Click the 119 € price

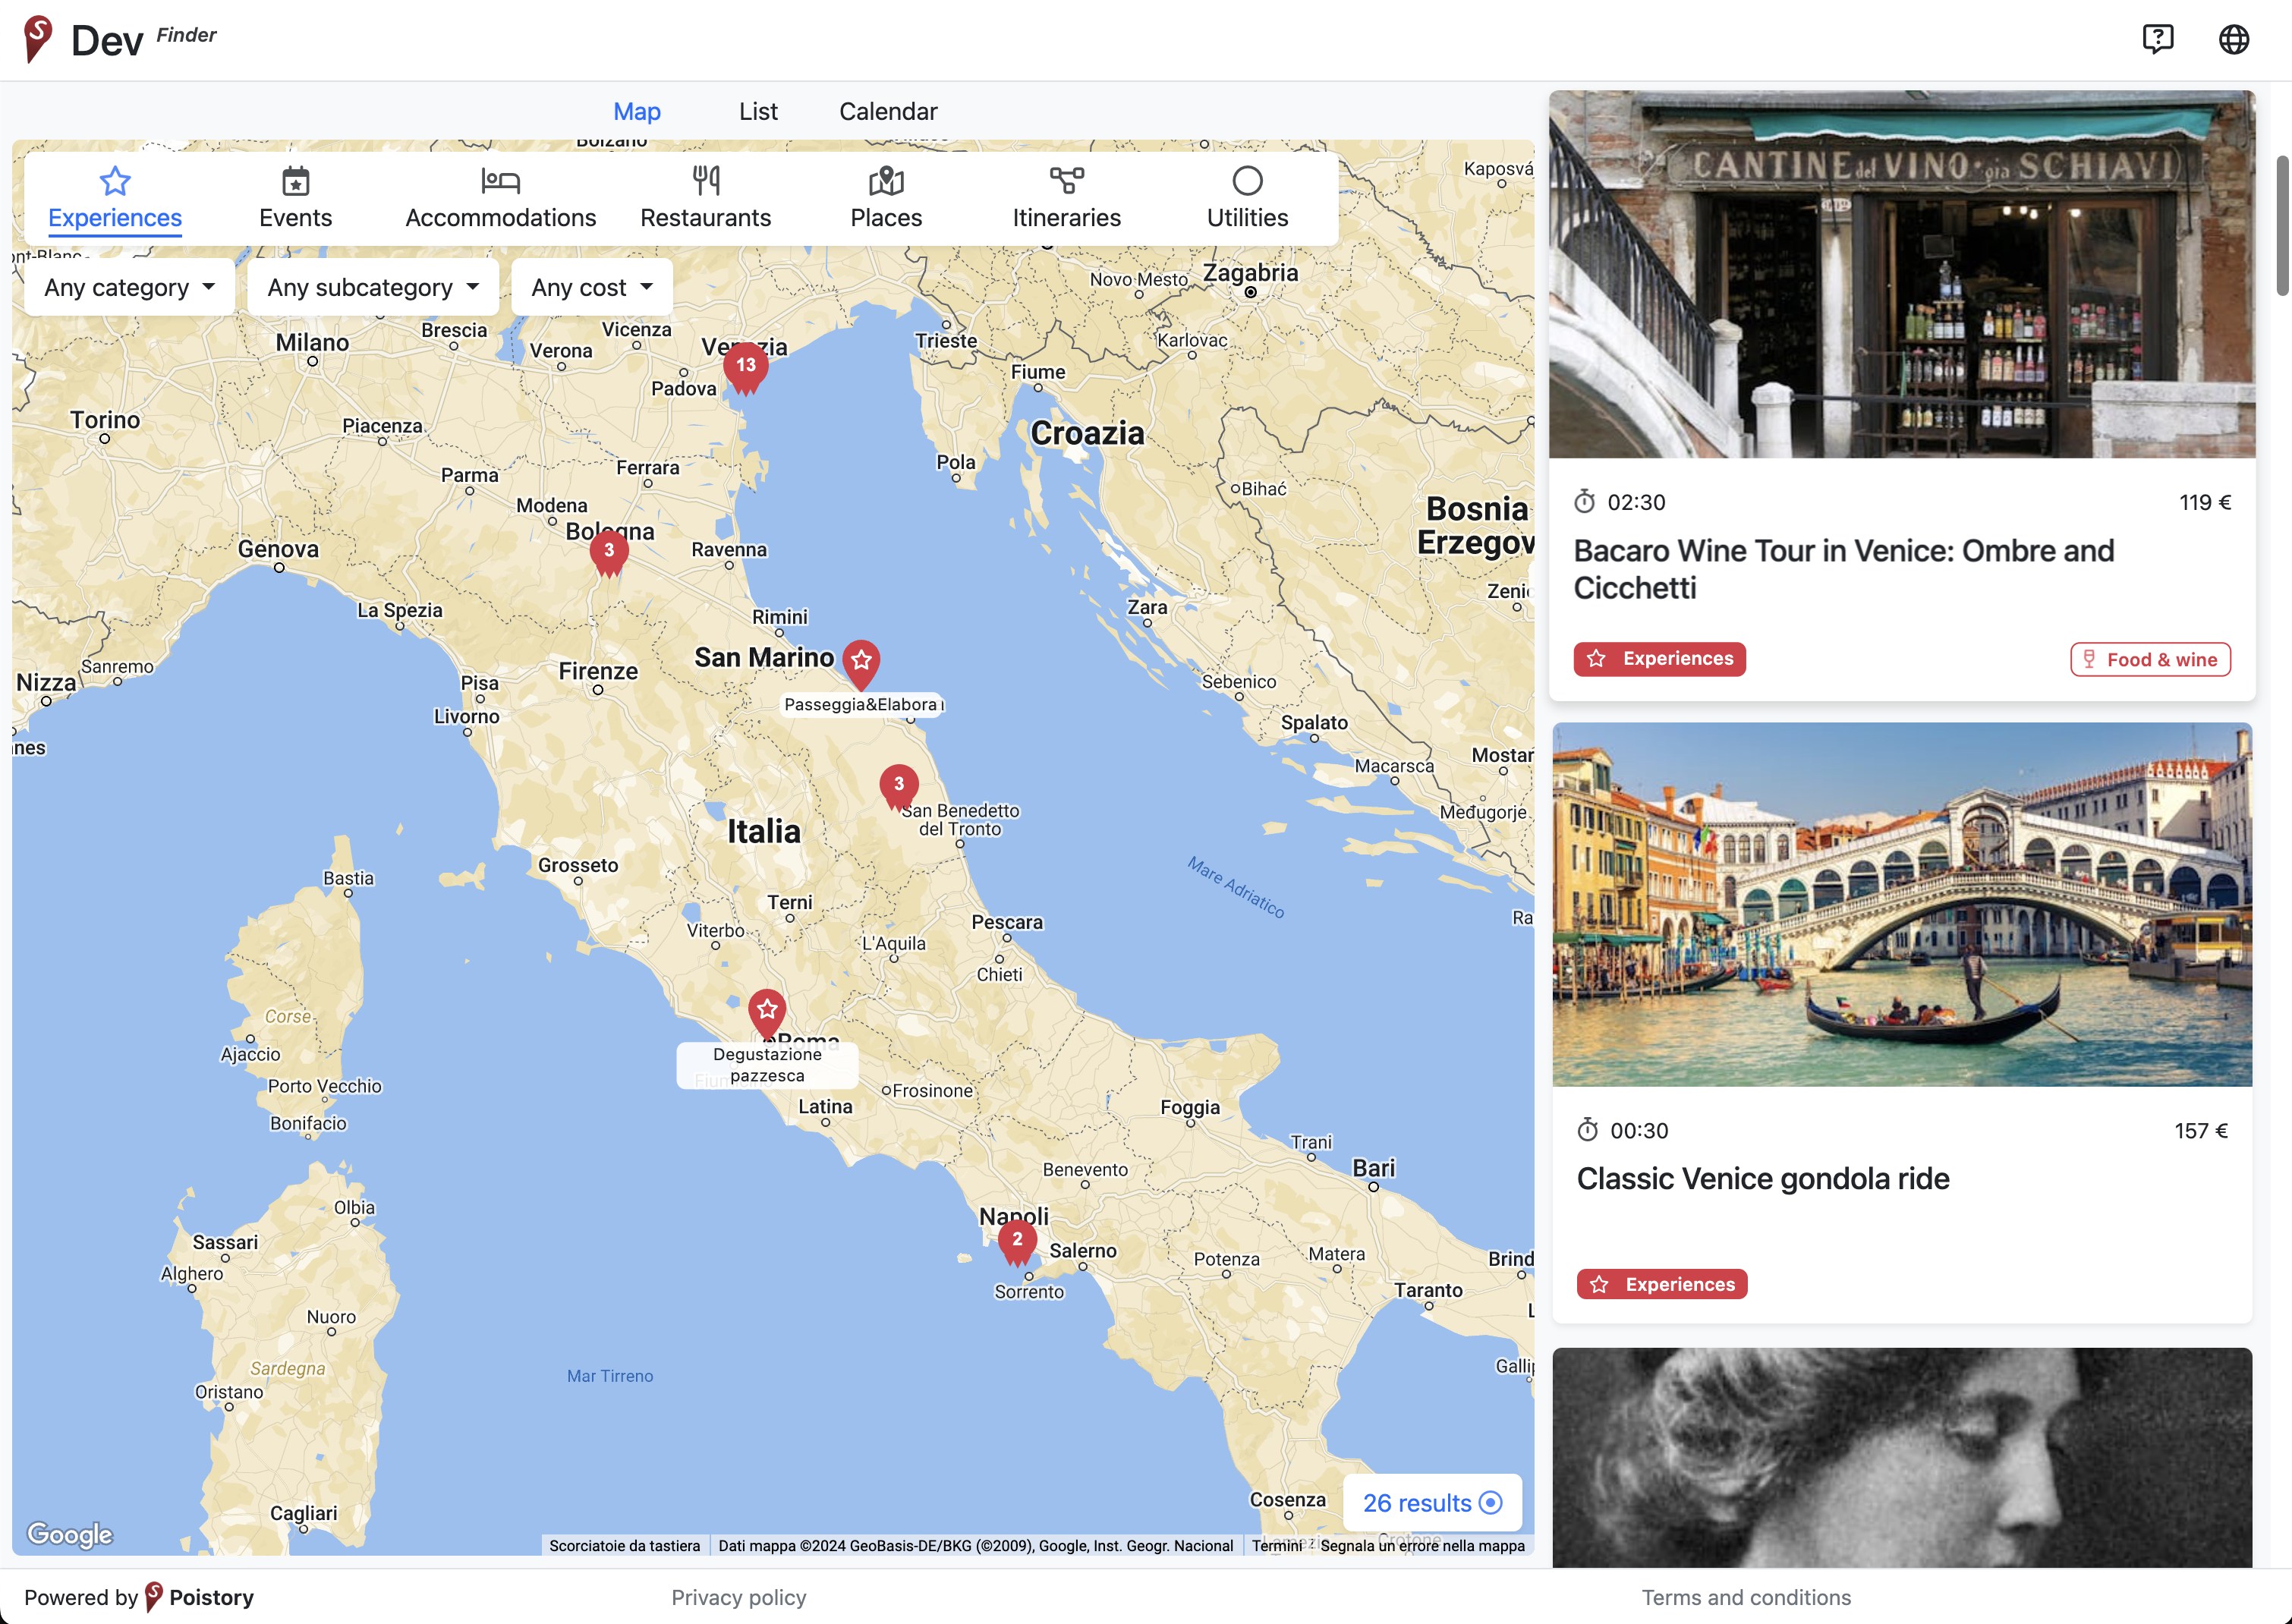(2205, 502)
